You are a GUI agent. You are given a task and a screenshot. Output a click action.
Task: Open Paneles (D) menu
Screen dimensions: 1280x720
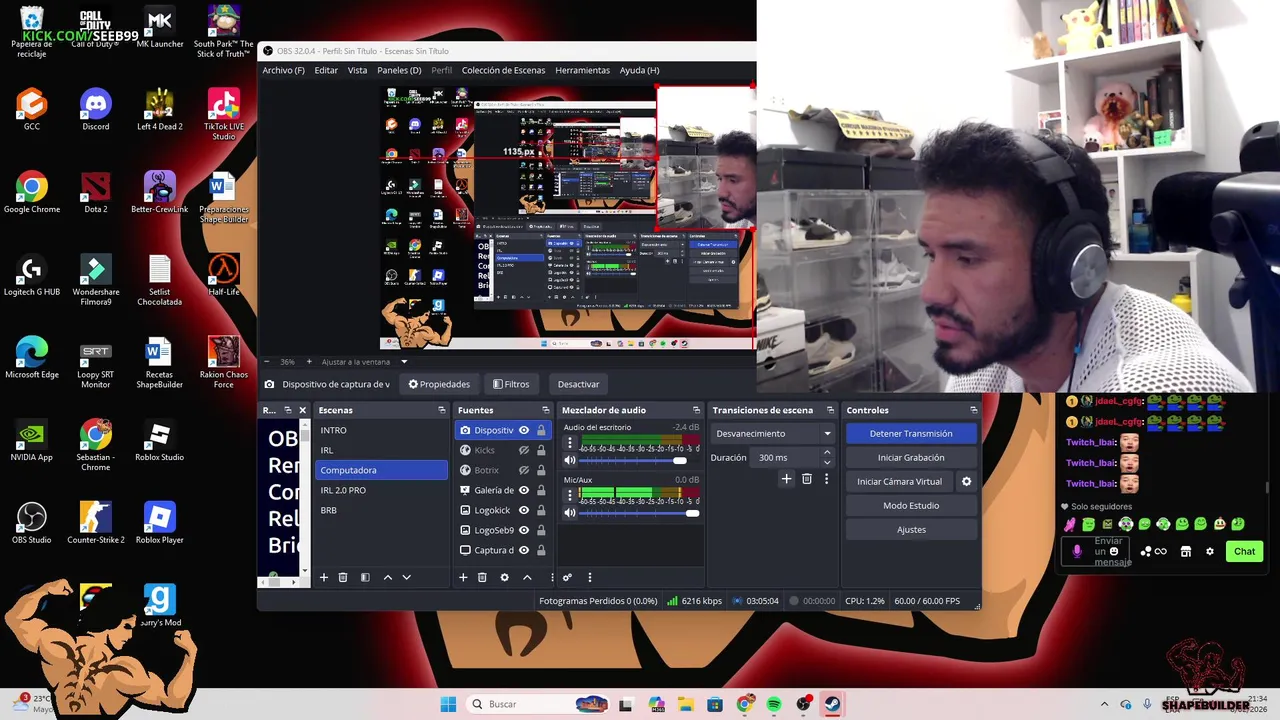[x=399, y=70]
